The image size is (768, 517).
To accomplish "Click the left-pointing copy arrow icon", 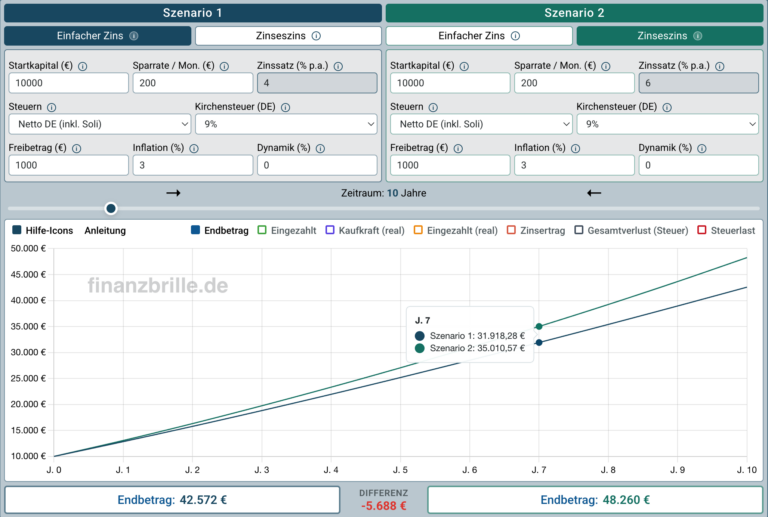I will [594, 193].
